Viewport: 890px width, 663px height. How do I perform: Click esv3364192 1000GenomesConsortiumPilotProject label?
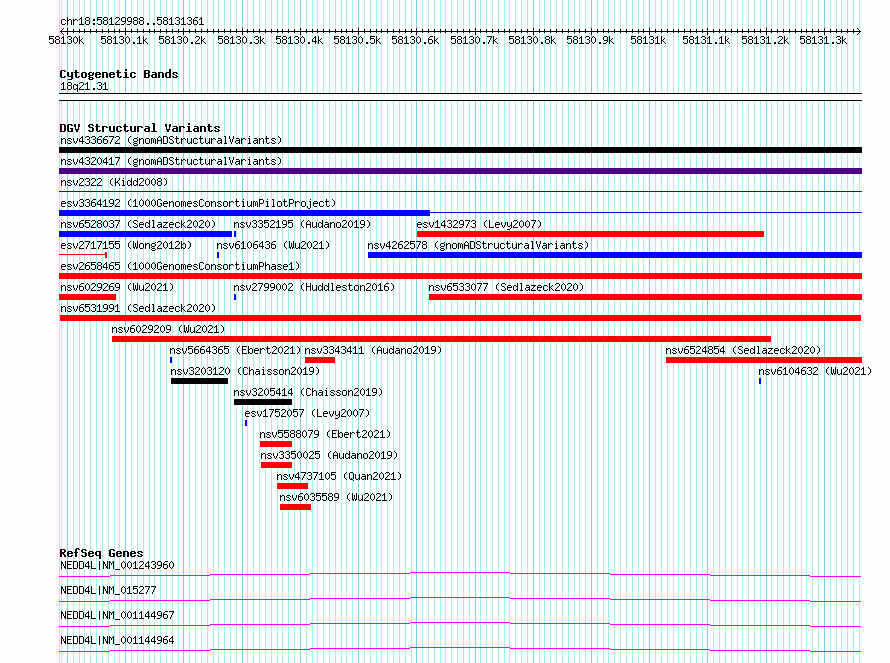[198, 203]
